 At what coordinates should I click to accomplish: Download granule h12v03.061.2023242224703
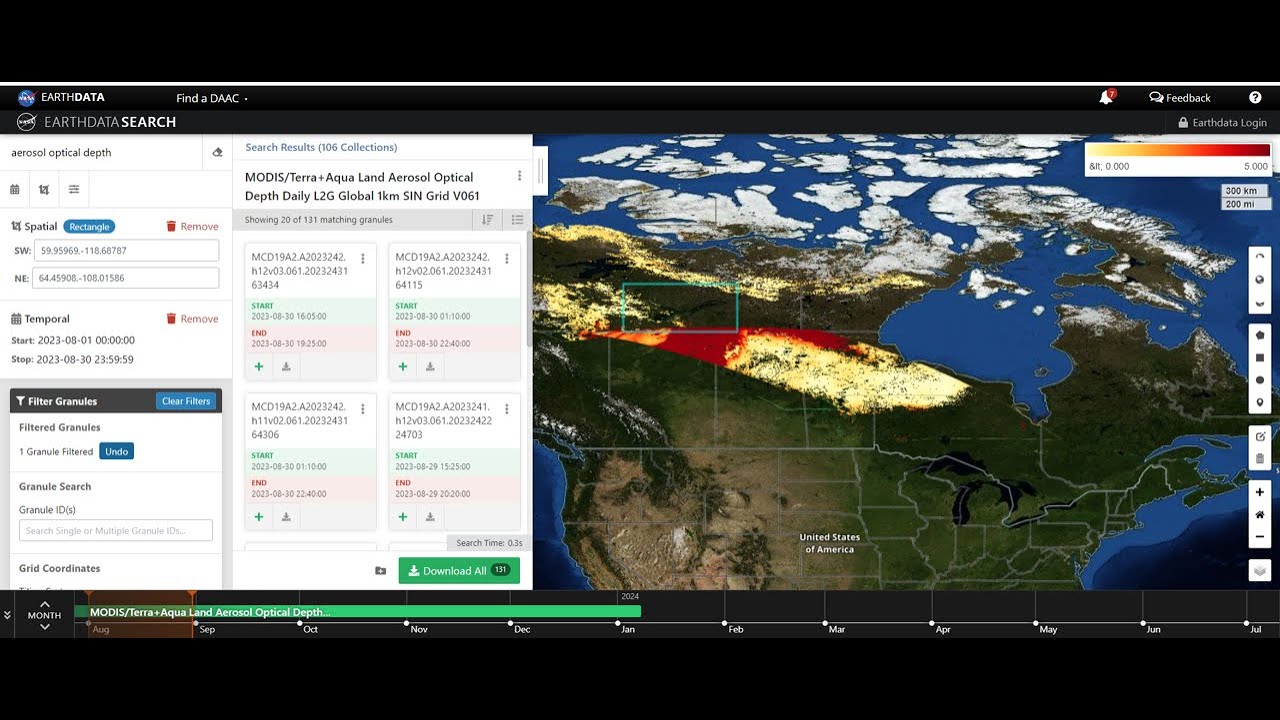[x=430, y=517]
